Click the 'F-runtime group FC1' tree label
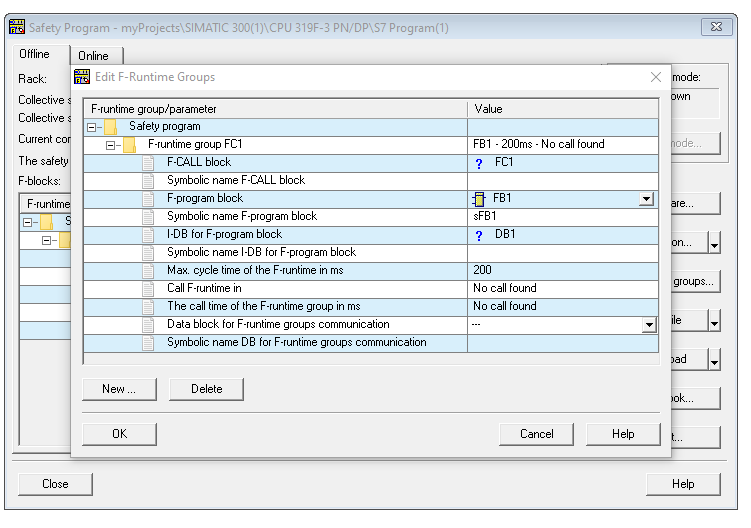This screenshot has width=751, height=528. pyautogui.click(x=195, y=144)
